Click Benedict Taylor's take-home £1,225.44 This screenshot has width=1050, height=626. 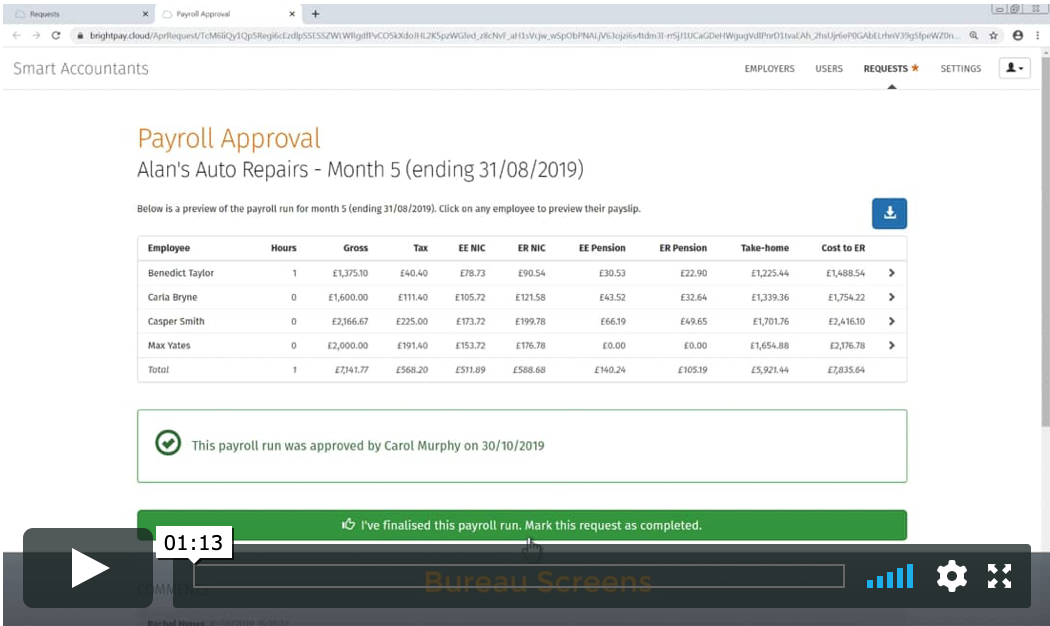(770, 273)
